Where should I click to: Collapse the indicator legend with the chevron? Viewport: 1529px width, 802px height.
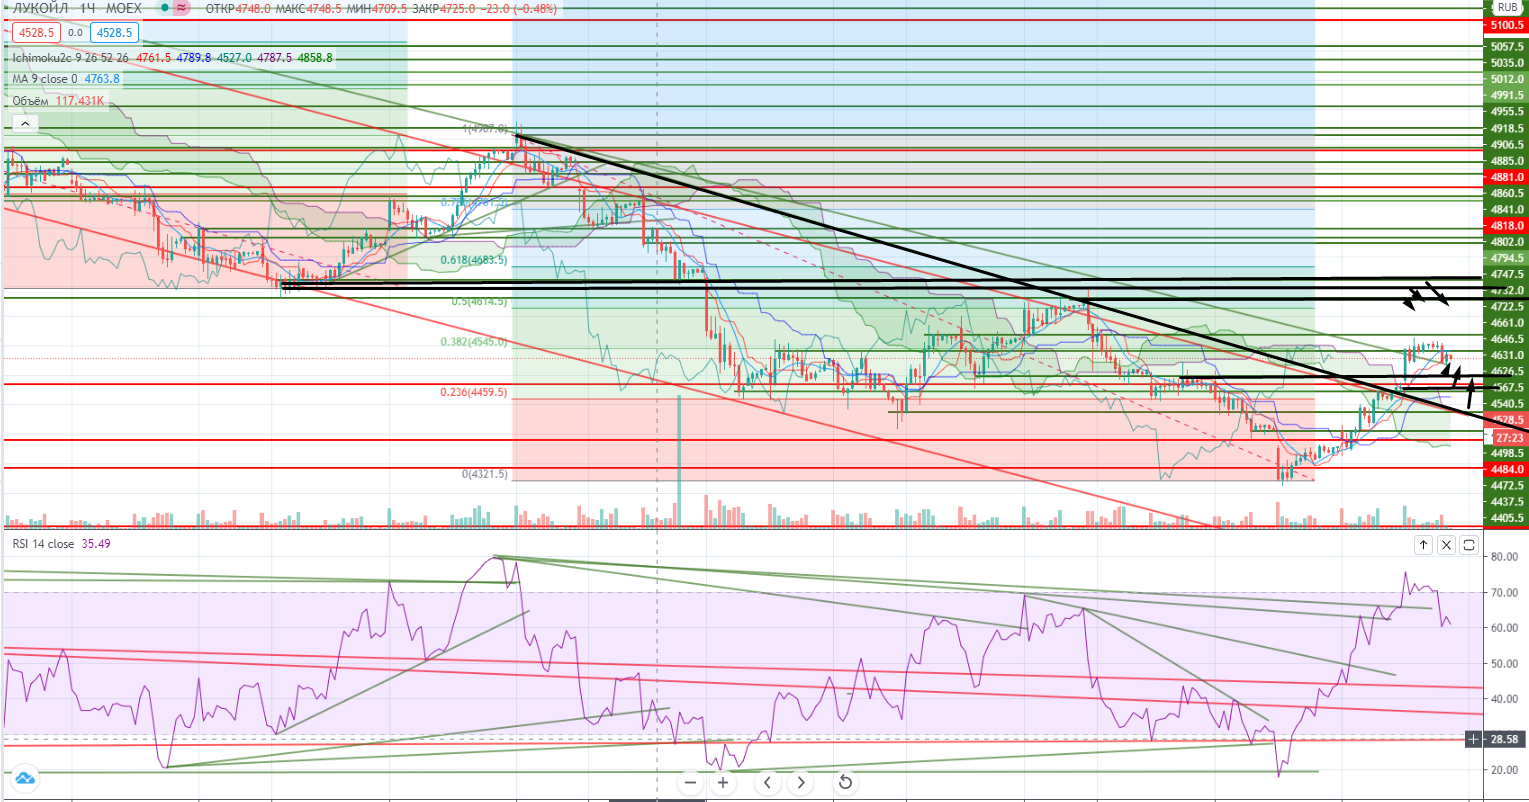tap(24, 123)
